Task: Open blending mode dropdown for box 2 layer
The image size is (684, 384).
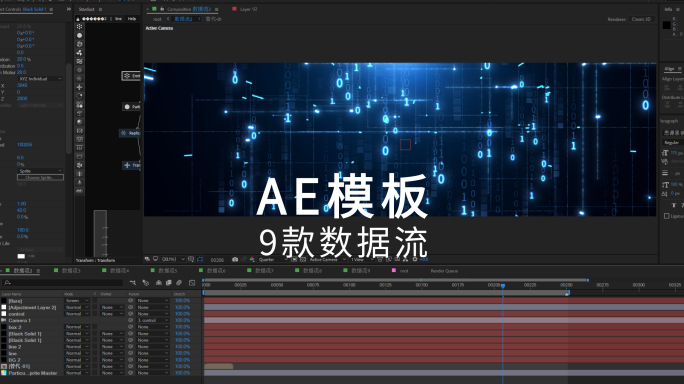Action: coord(77,327)
